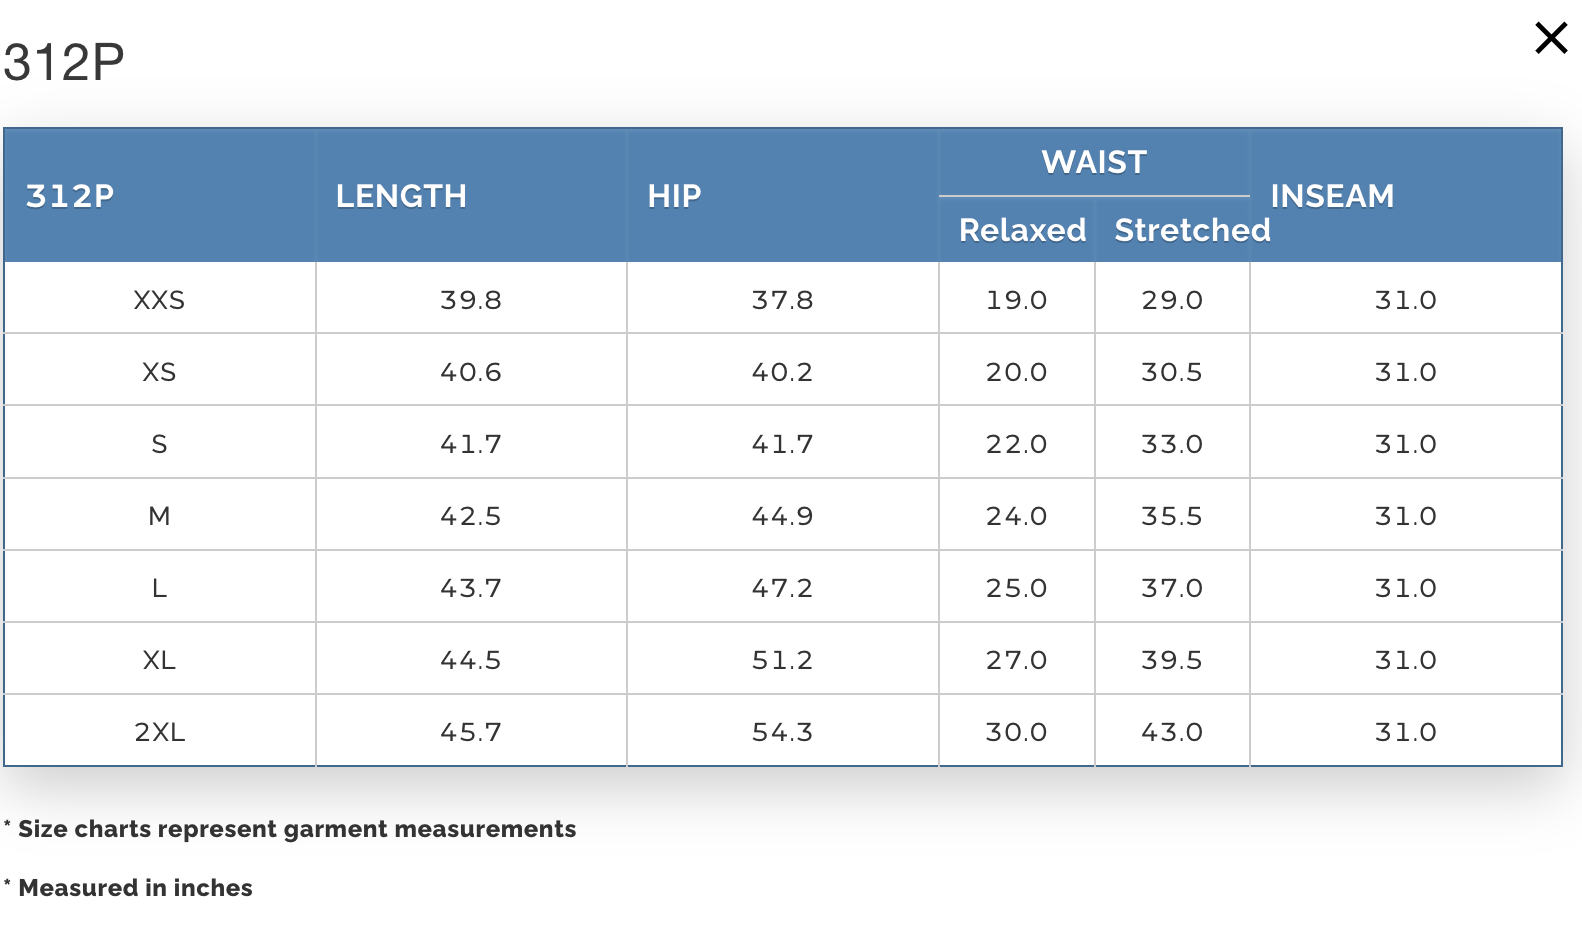Click the 312P title above the table
This screenshot has height=926, width=1582.
(x=64, y=62)
